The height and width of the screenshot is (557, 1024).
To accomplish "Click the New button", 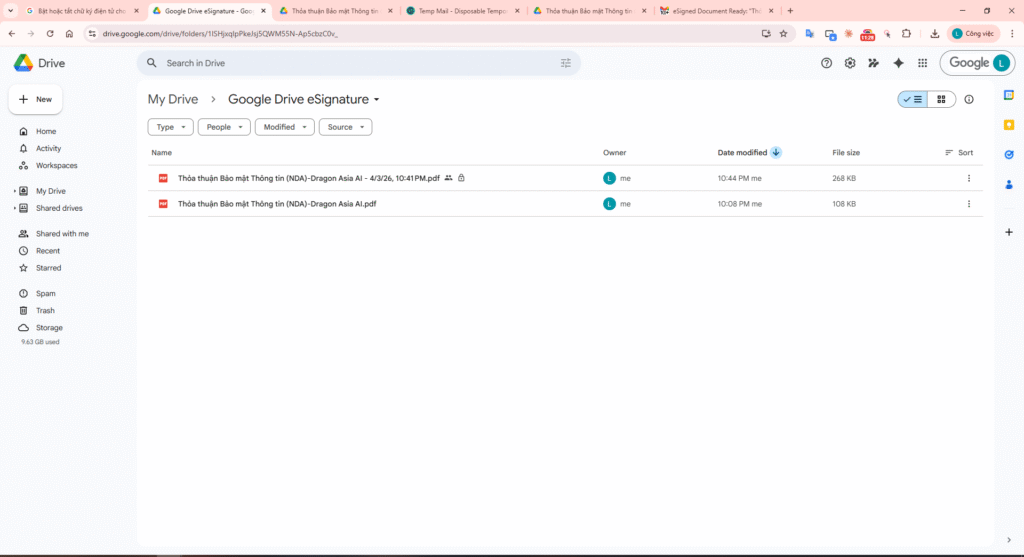I will click(x=36, y=100).
